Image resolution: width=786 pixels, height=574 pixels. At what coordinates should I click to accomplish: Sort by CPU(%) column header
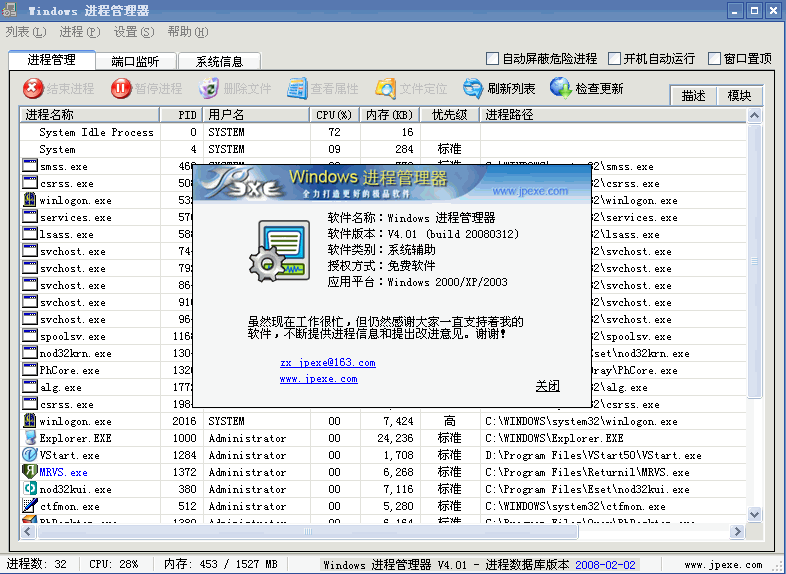pos(335,115)
